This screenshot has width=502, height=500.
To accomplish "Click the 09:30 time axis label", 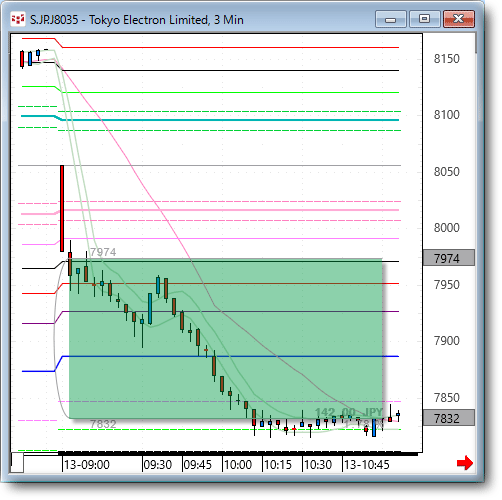I will (x=158, y=465).
